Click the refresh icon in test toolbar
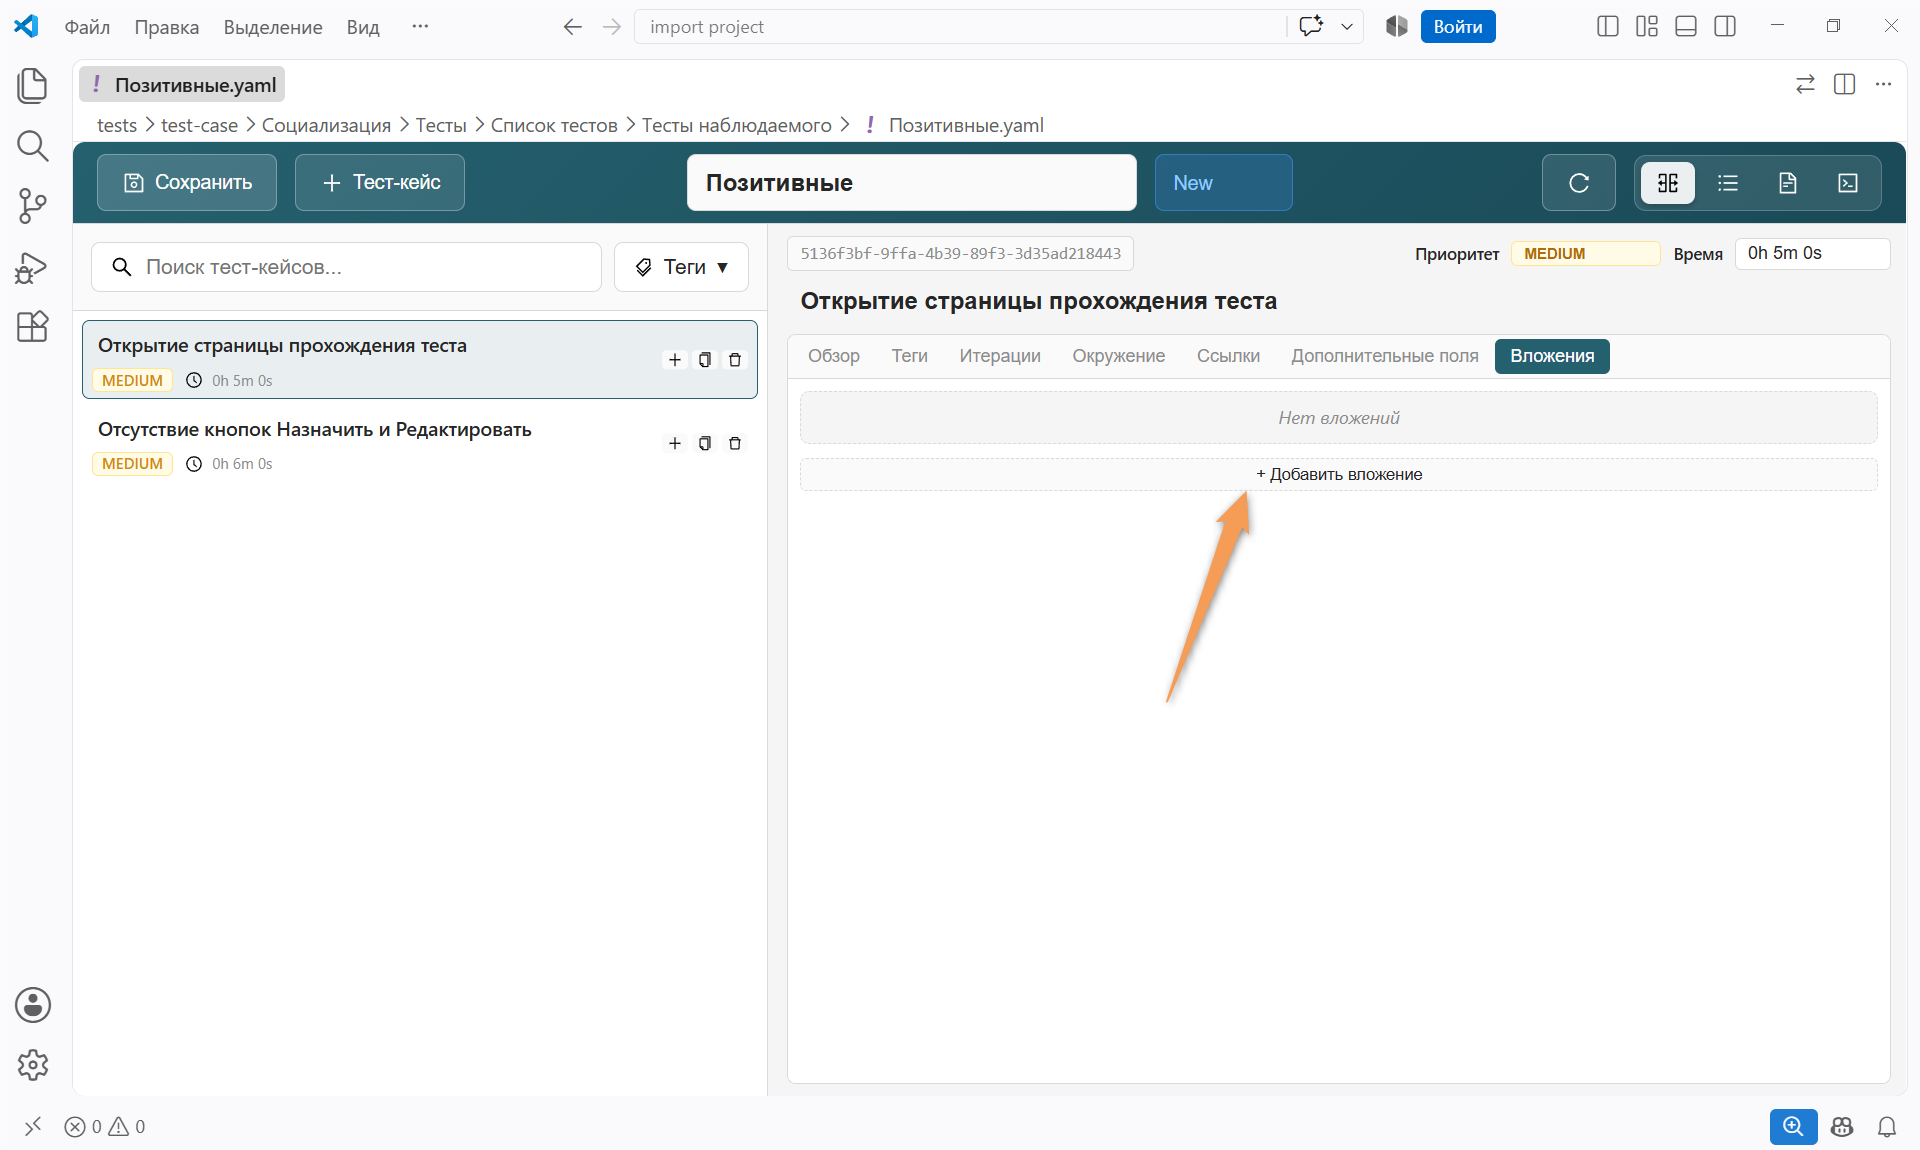The width and height of the screenshot is (1920, 1150). (x=1578, y=183)
